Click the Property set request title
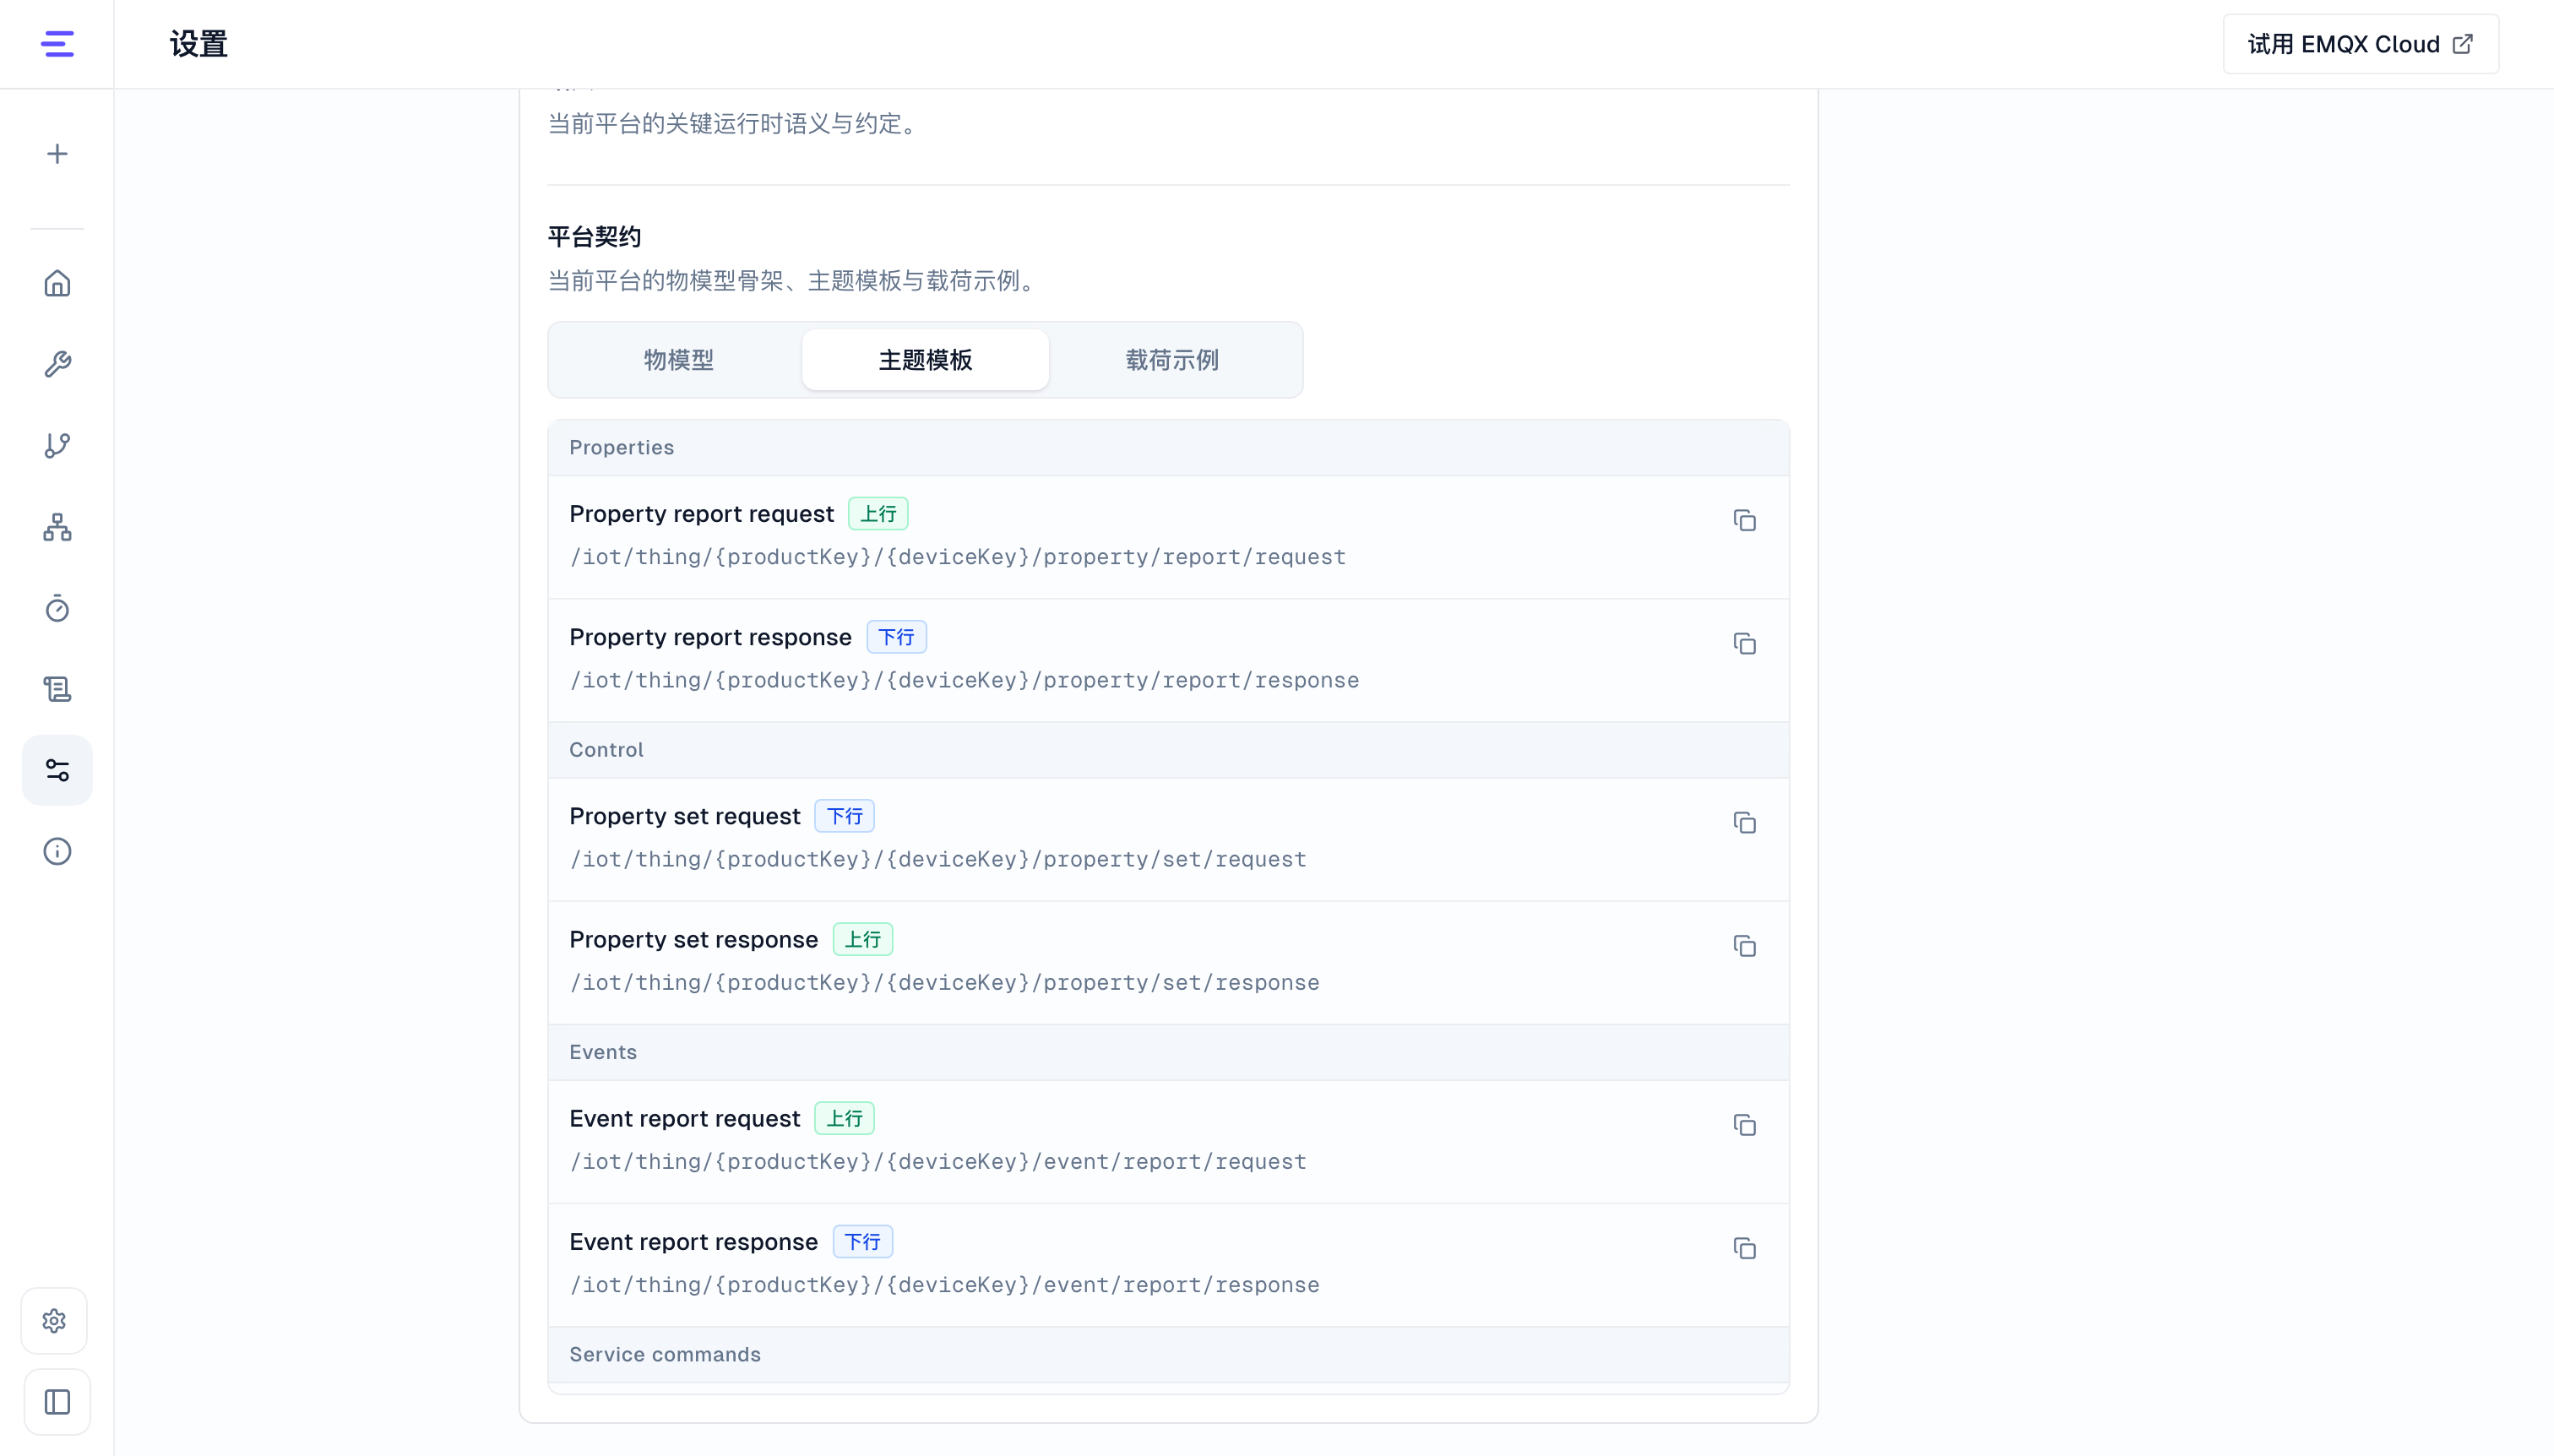The width and height of the screenshot is (2554, 1456). (x=684, y=817)
